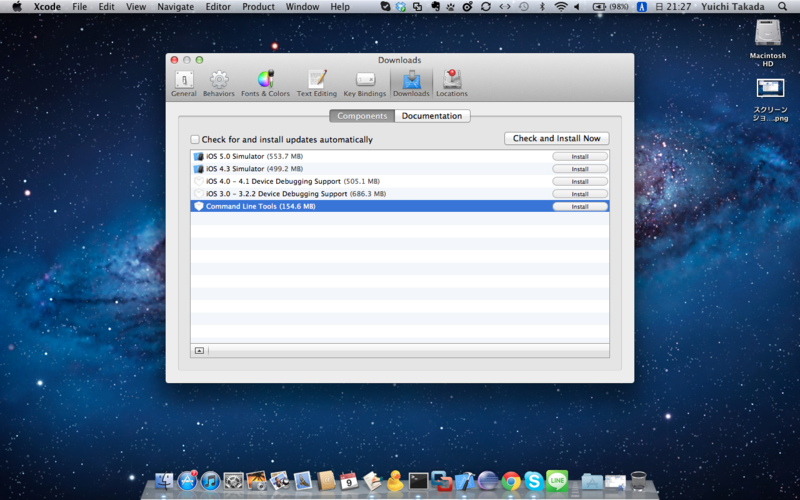The width and height of the screenshot is (800, 500).
Task: Open the Window menu
Action: click(303, 7)
